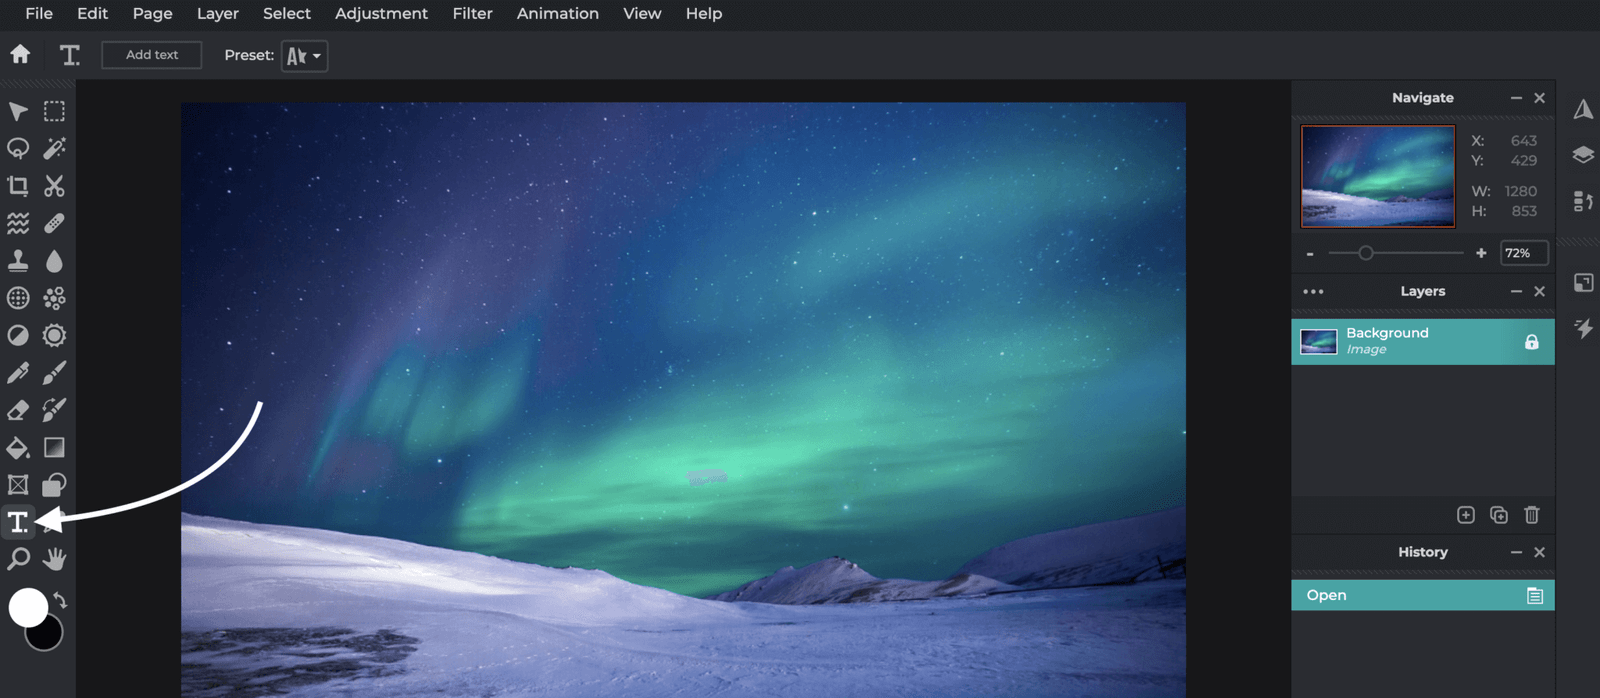Click the window-layout icon in right sidebar
Viewport: 1600px width, 698px height.
(1583, 283)
